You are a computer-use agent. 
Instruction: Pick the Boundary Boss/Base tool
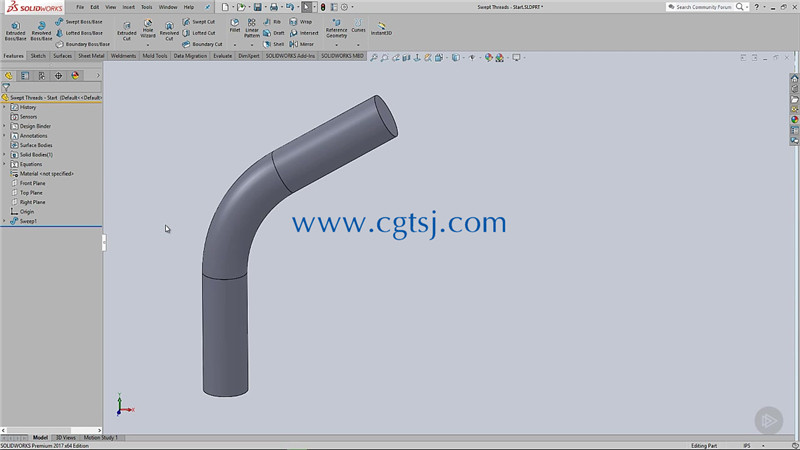pyautogui.click(x=83, y=44)
